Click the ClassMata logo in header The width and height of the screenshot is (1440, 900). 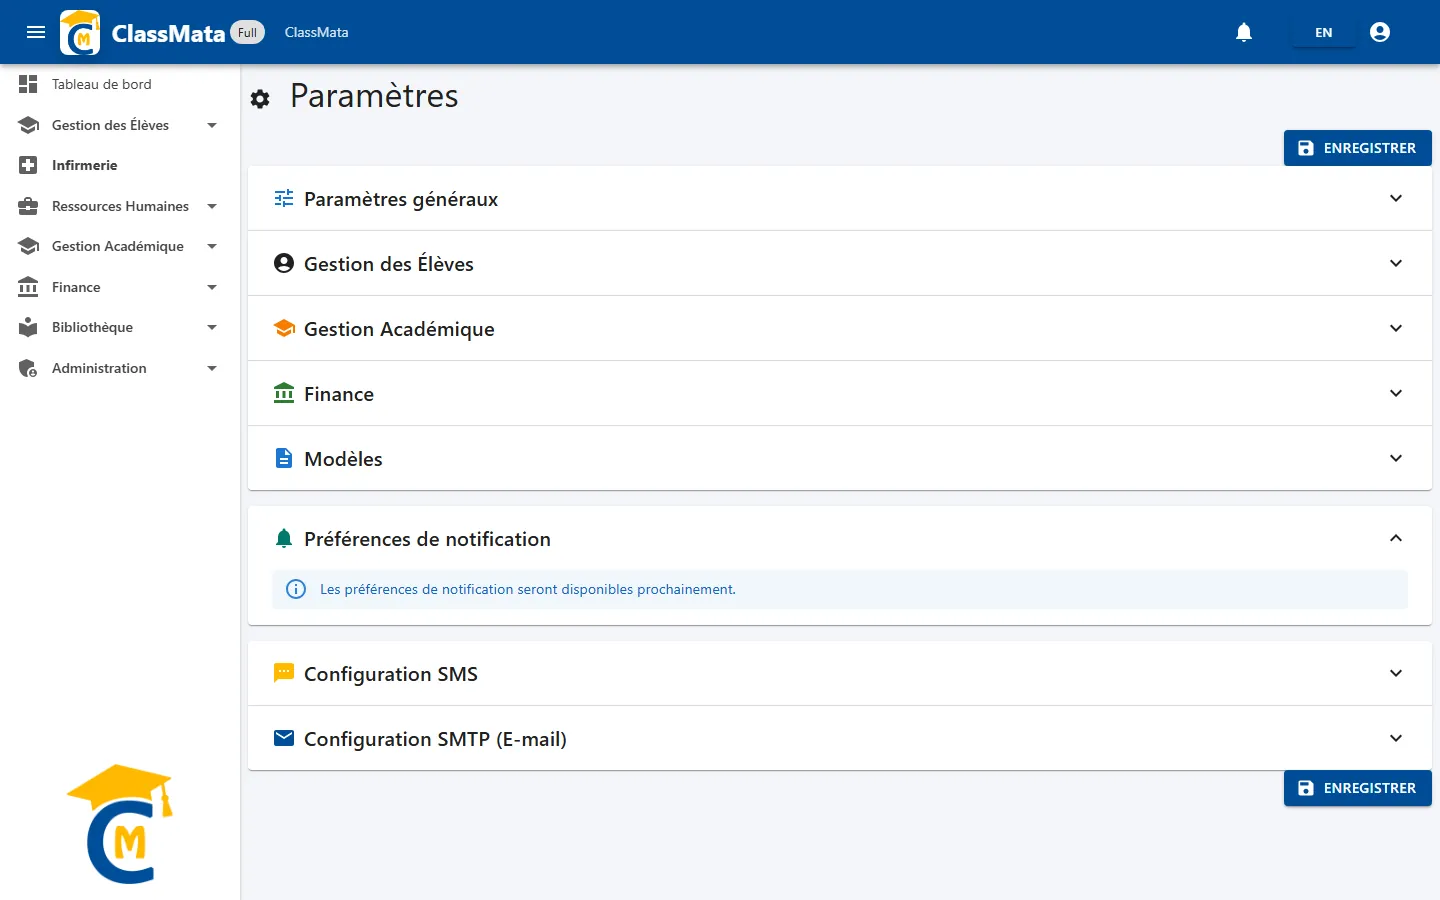click(80, 32)
